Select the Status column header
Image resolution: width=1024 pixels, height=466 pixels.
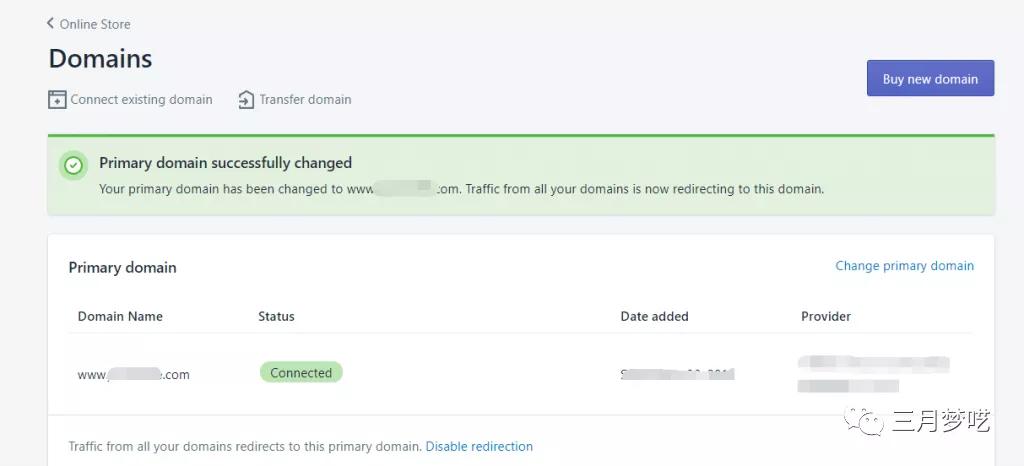coord(276,316)
